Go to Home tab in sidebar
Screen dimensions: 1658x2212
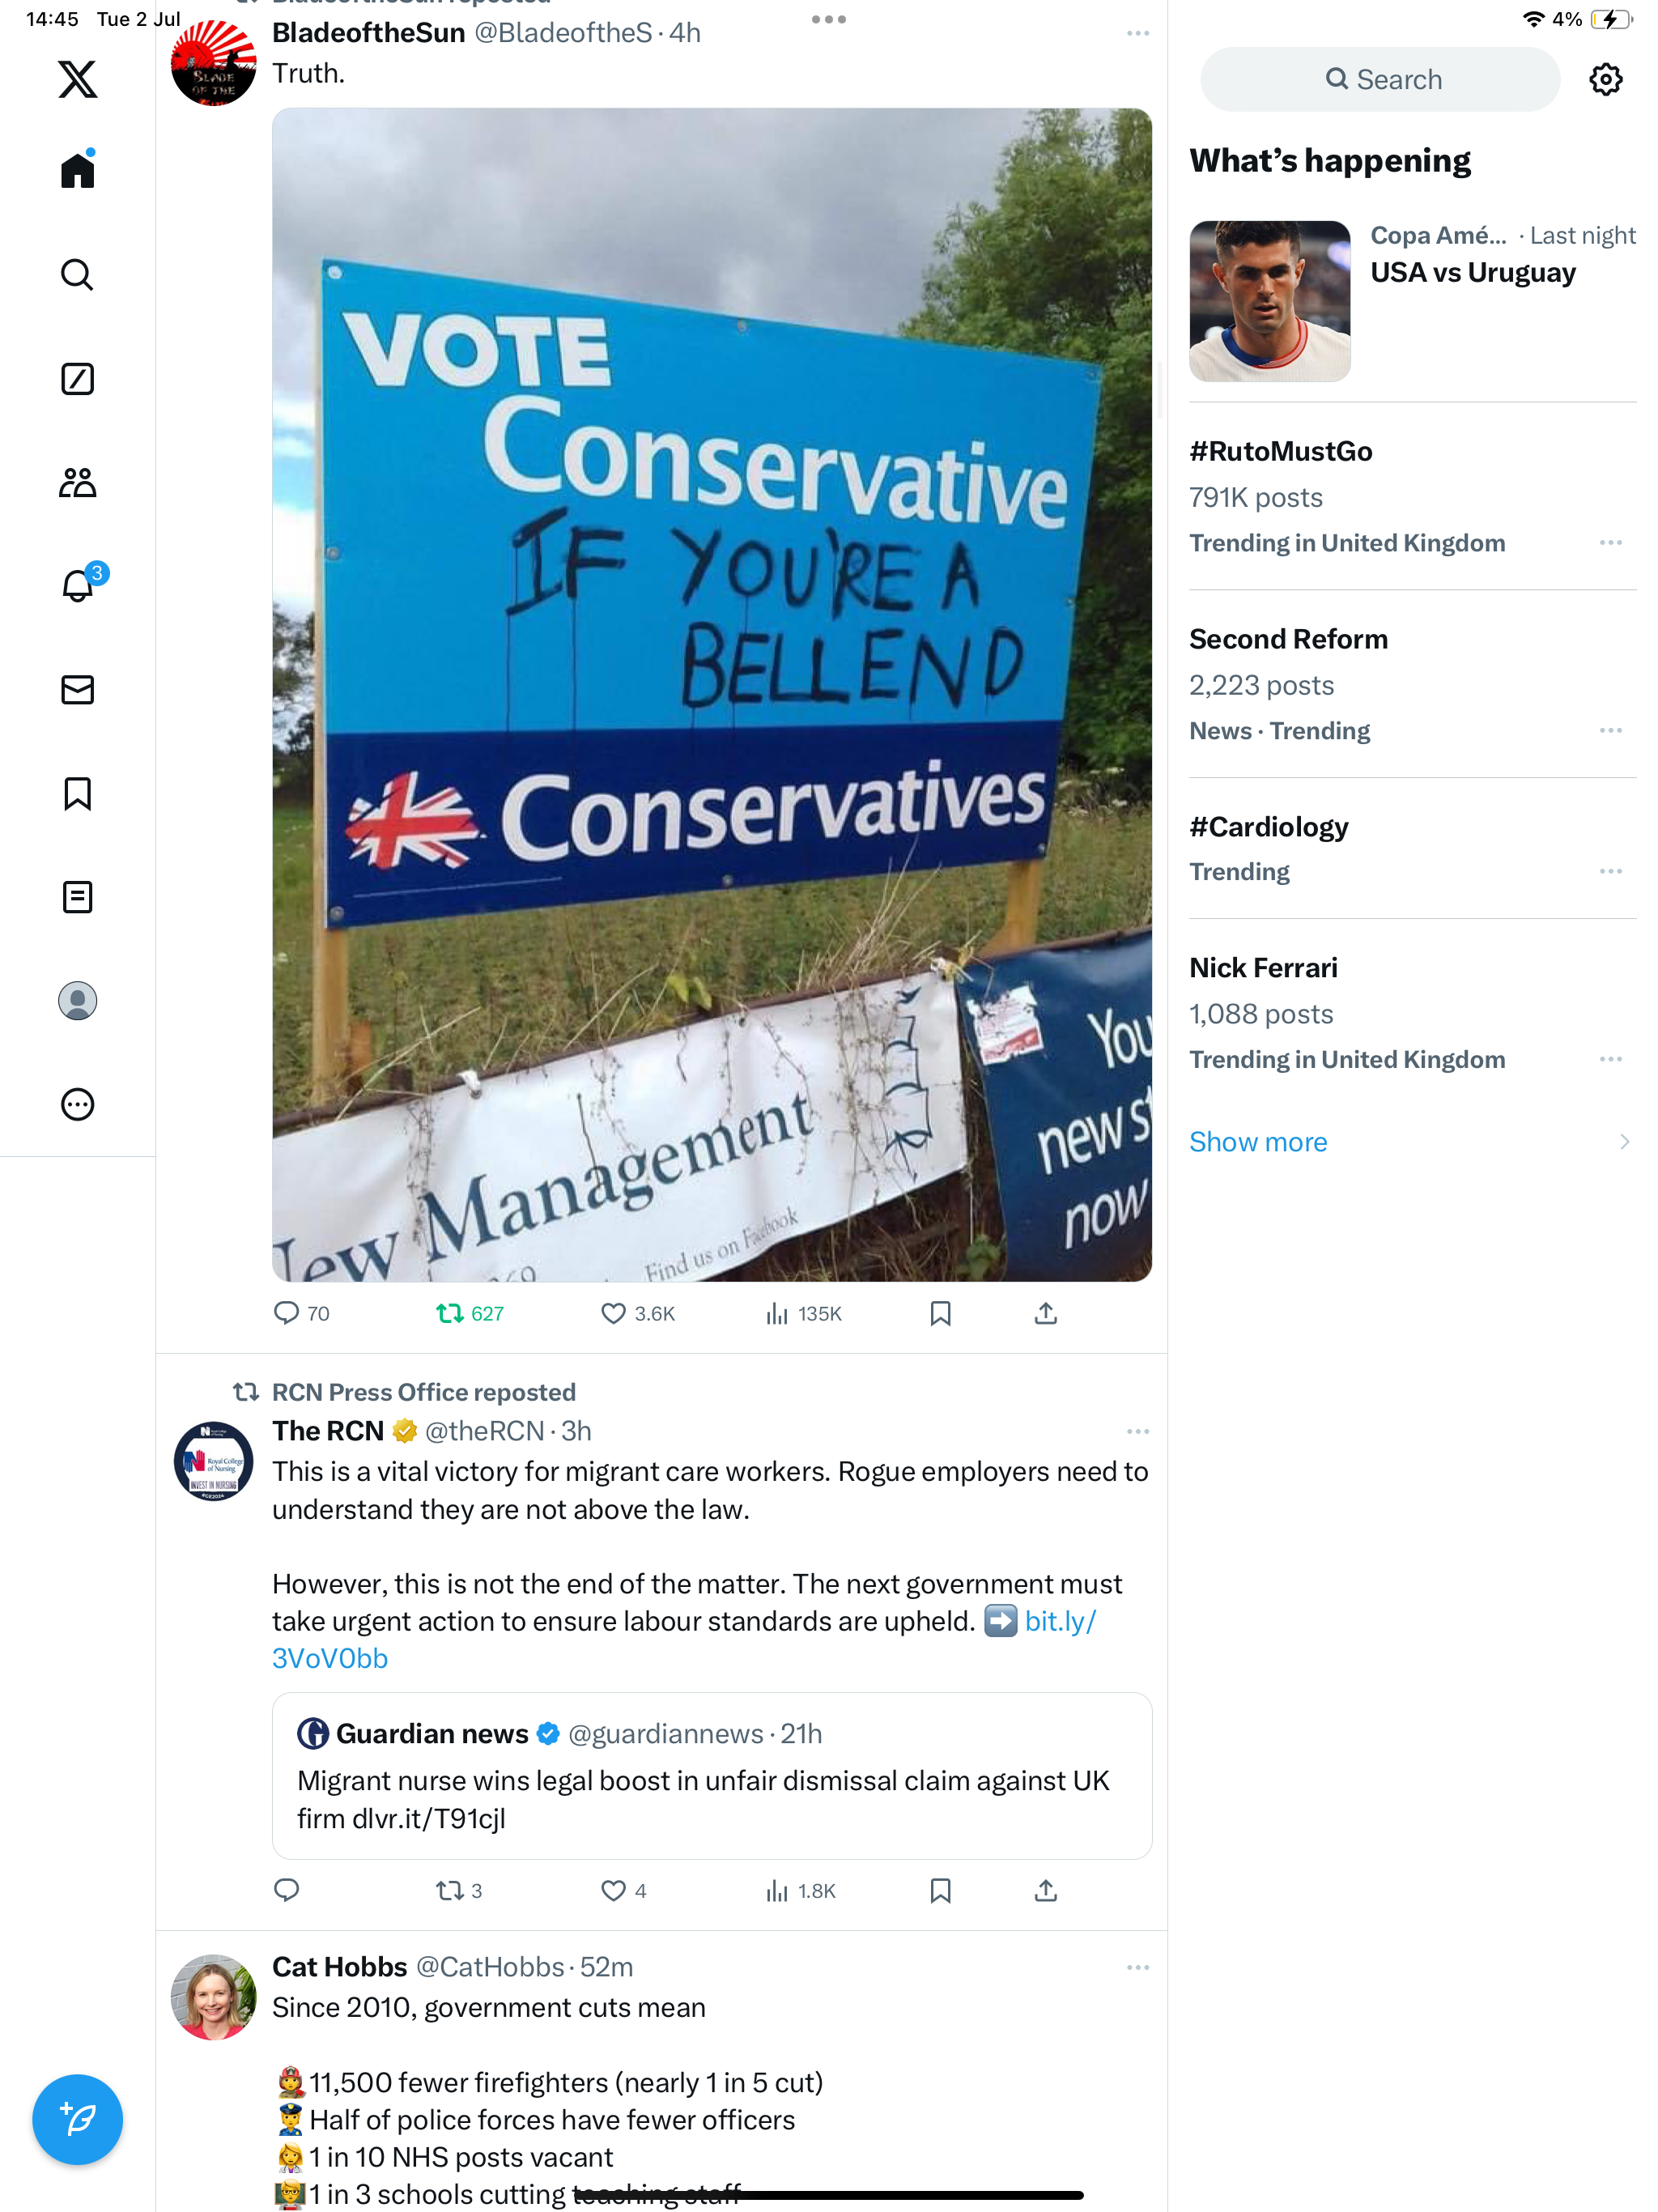point(77,171)
